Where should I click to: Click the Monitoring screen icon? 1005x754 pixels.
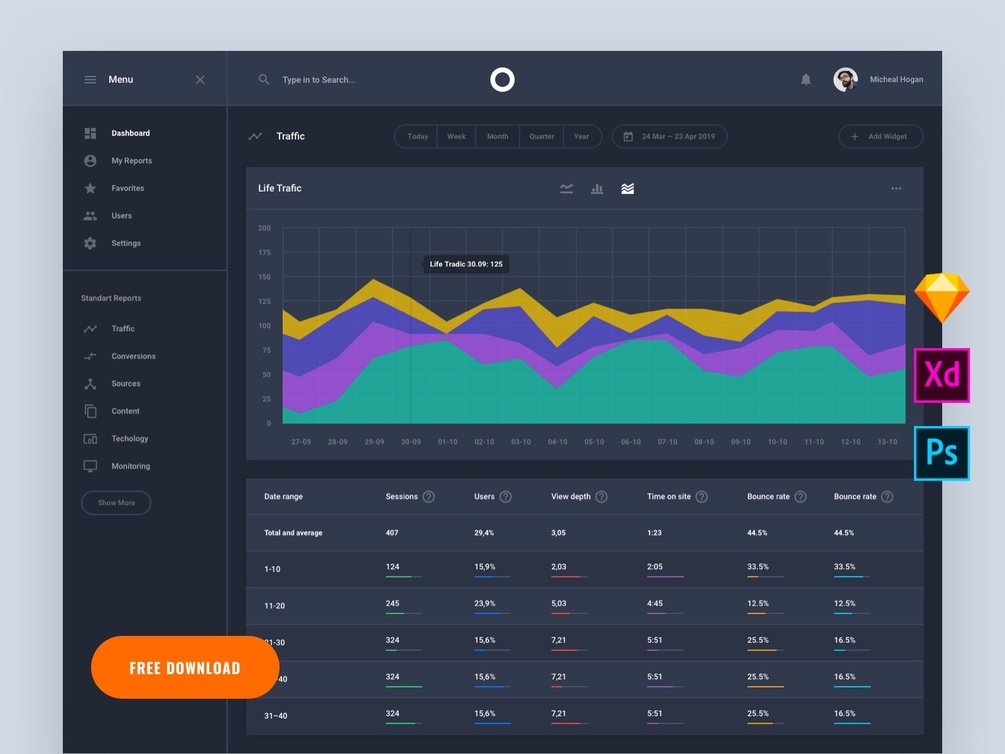[x=90, y=466]
